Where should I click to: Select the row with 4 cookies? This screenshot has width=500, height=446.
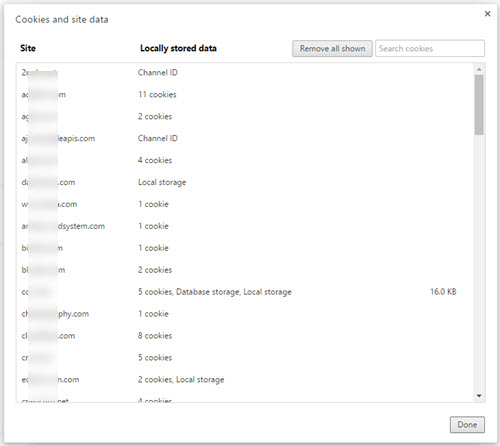click(x=245, y=160)
